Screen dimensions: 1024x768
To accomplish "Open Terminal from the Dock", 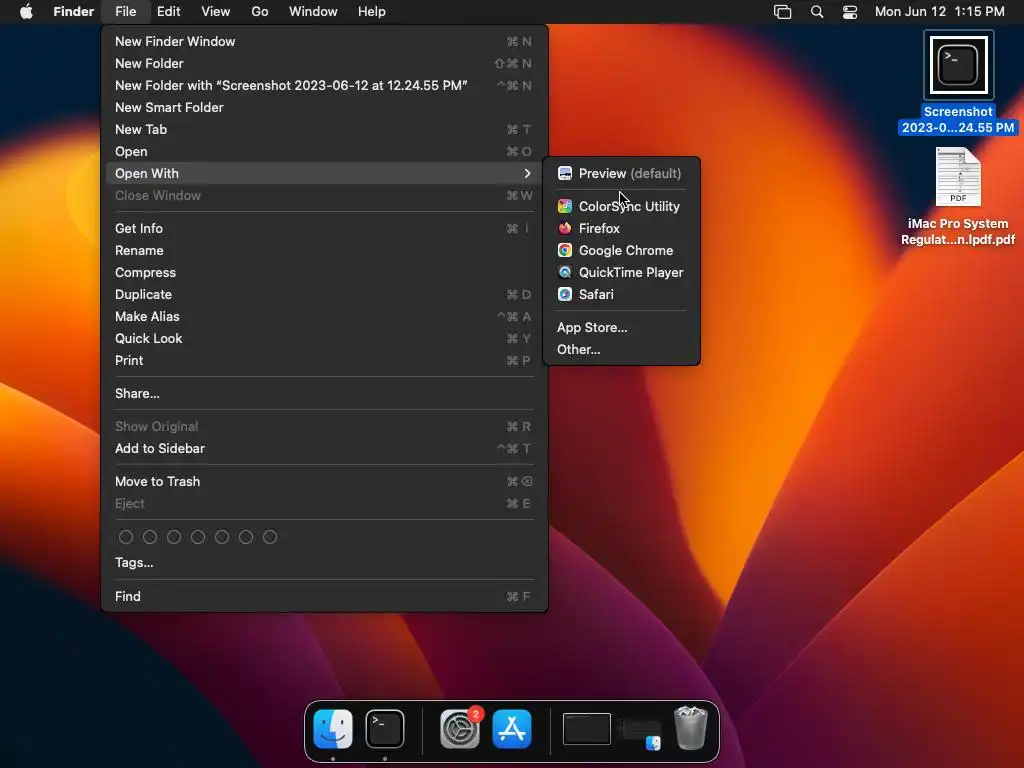I will tap(385, 729).
